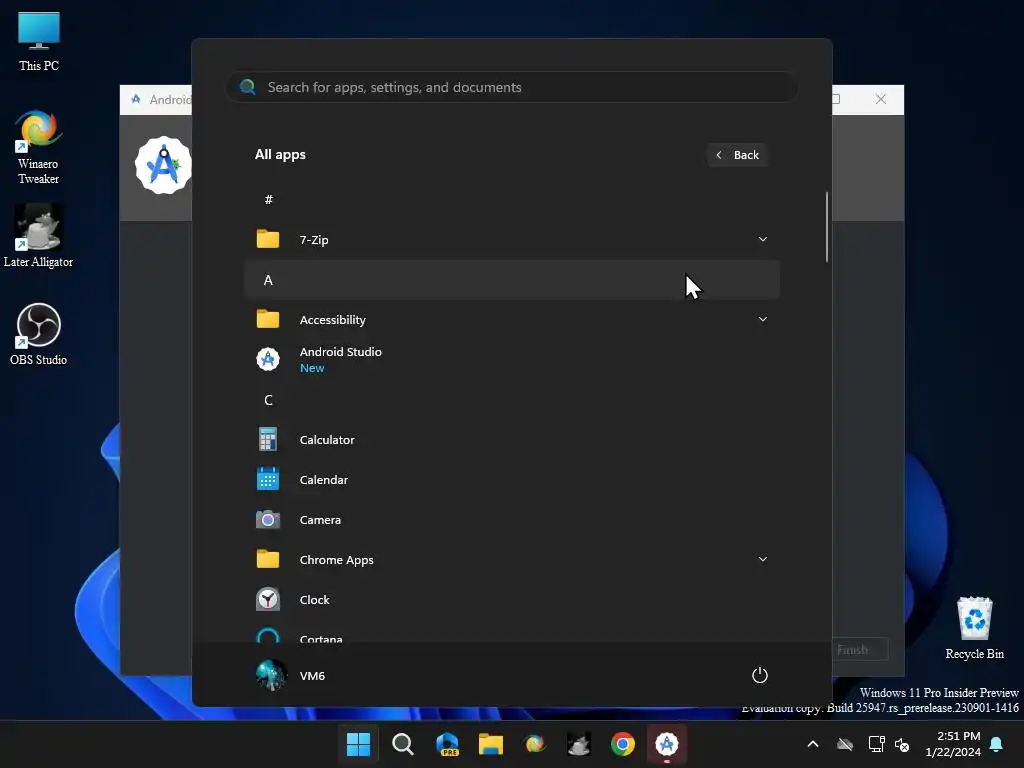
Task: Click the muted volume tray icon
Action: pyautogui.click(x=902, y=744)
